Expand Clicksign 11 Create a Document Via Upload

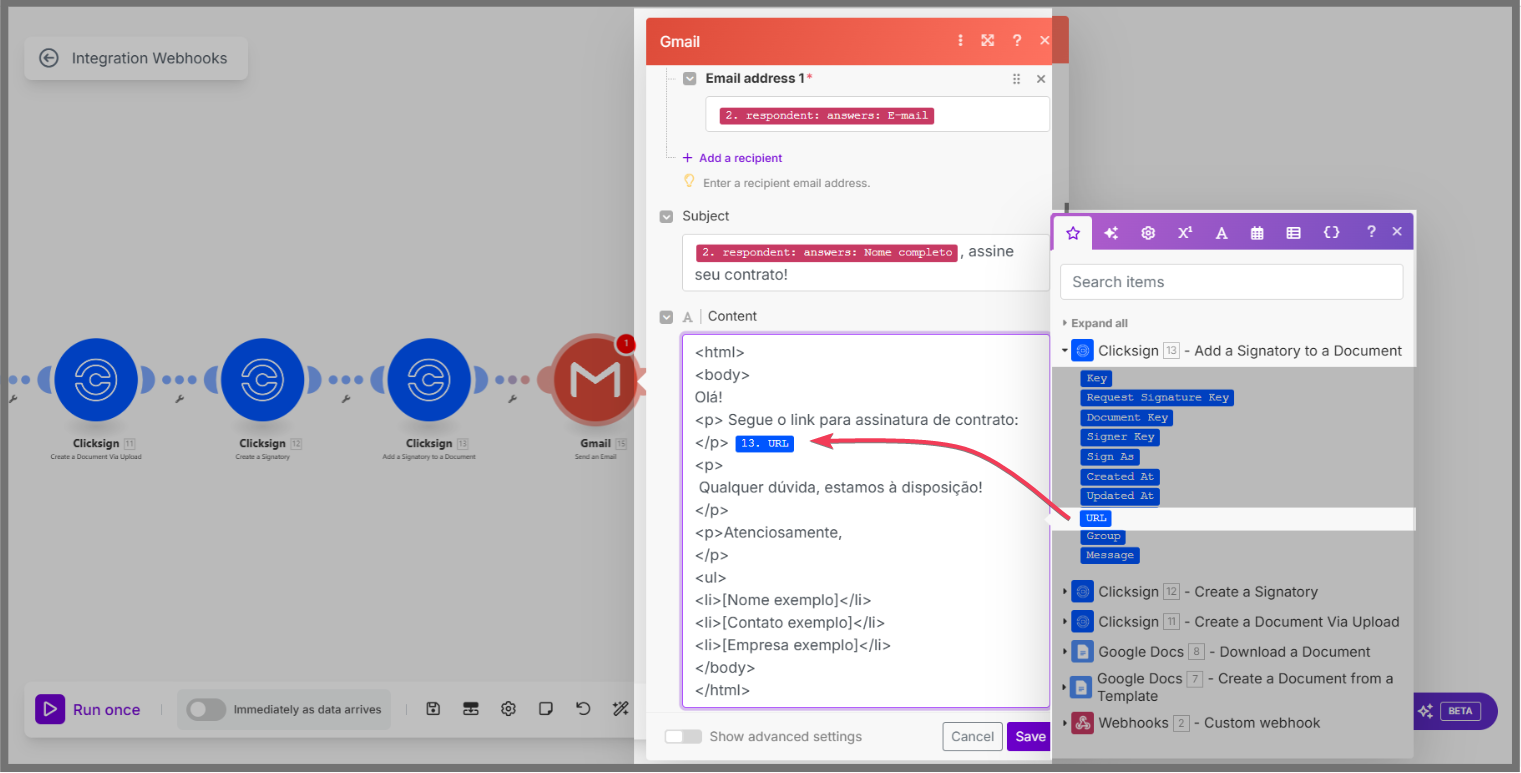(x=1065, y=622)
